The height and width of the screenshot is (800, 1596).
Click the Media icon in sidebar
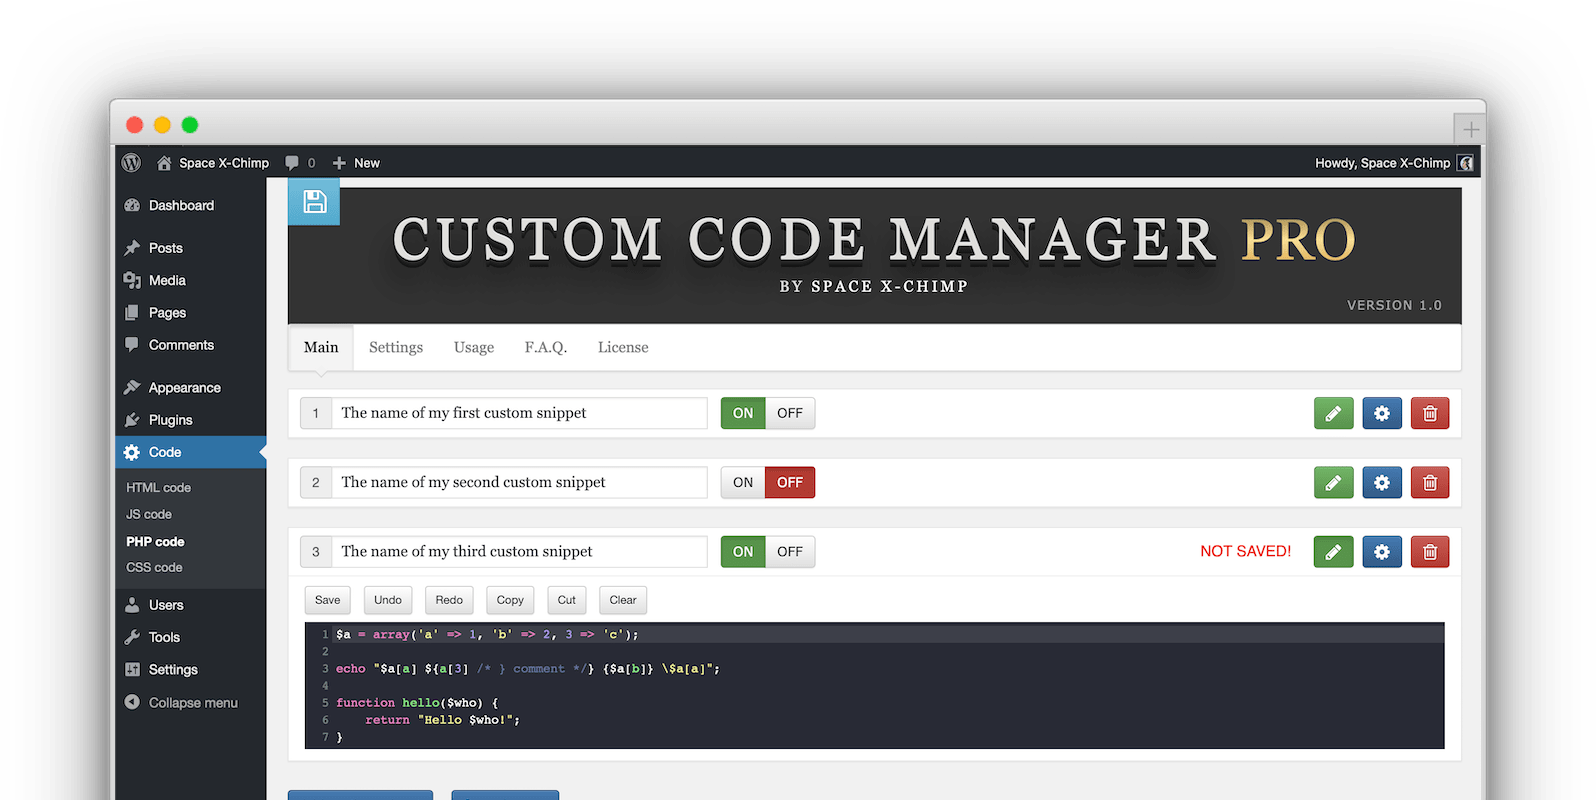pyautogui.click(x=132, y=280)
